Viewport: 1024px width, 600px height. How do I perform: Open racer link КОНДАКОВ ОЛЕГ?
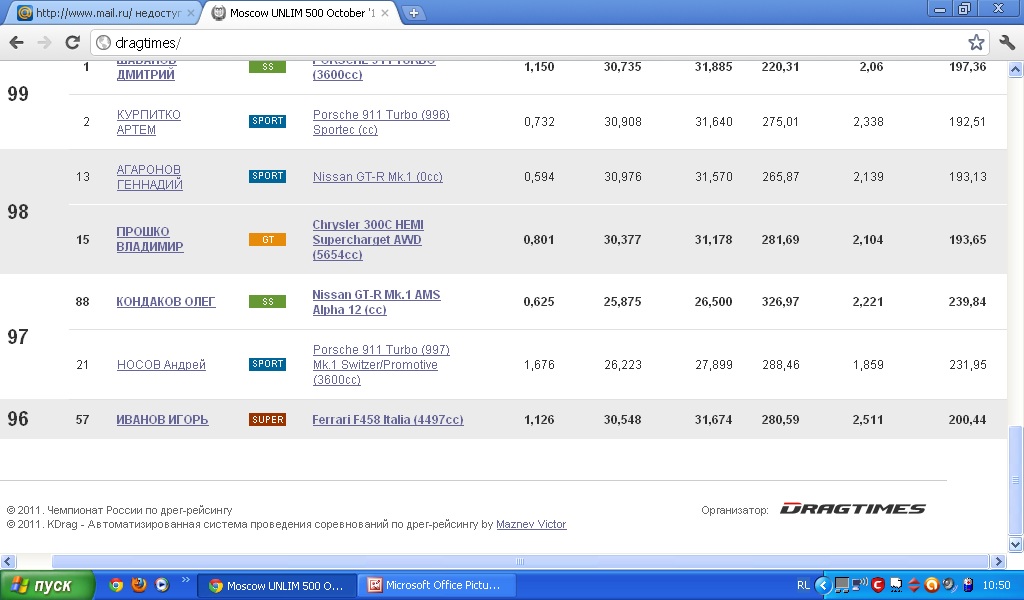(x=166, y=302)
